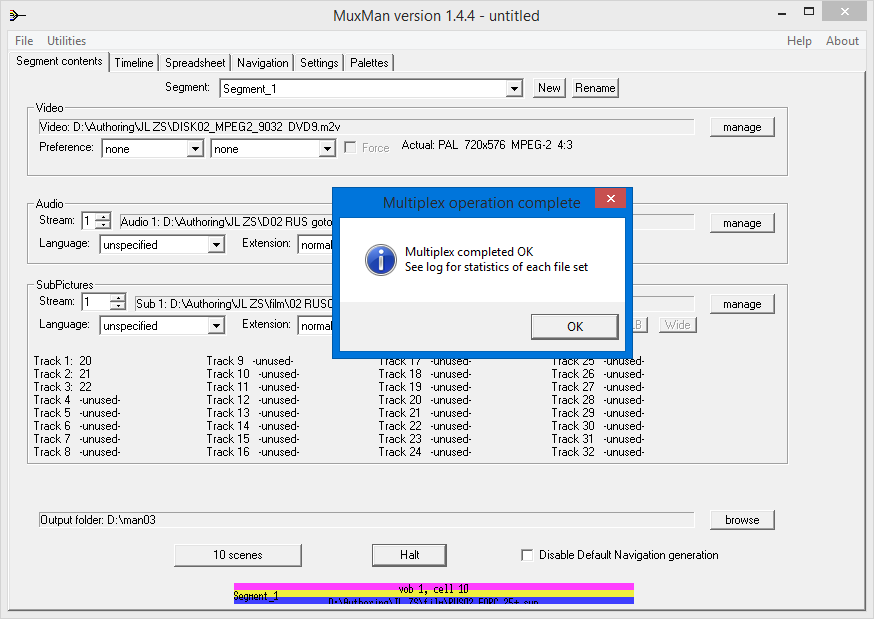Open the second video Preference dropdown
Screen dimensions: 874x619
327,149
